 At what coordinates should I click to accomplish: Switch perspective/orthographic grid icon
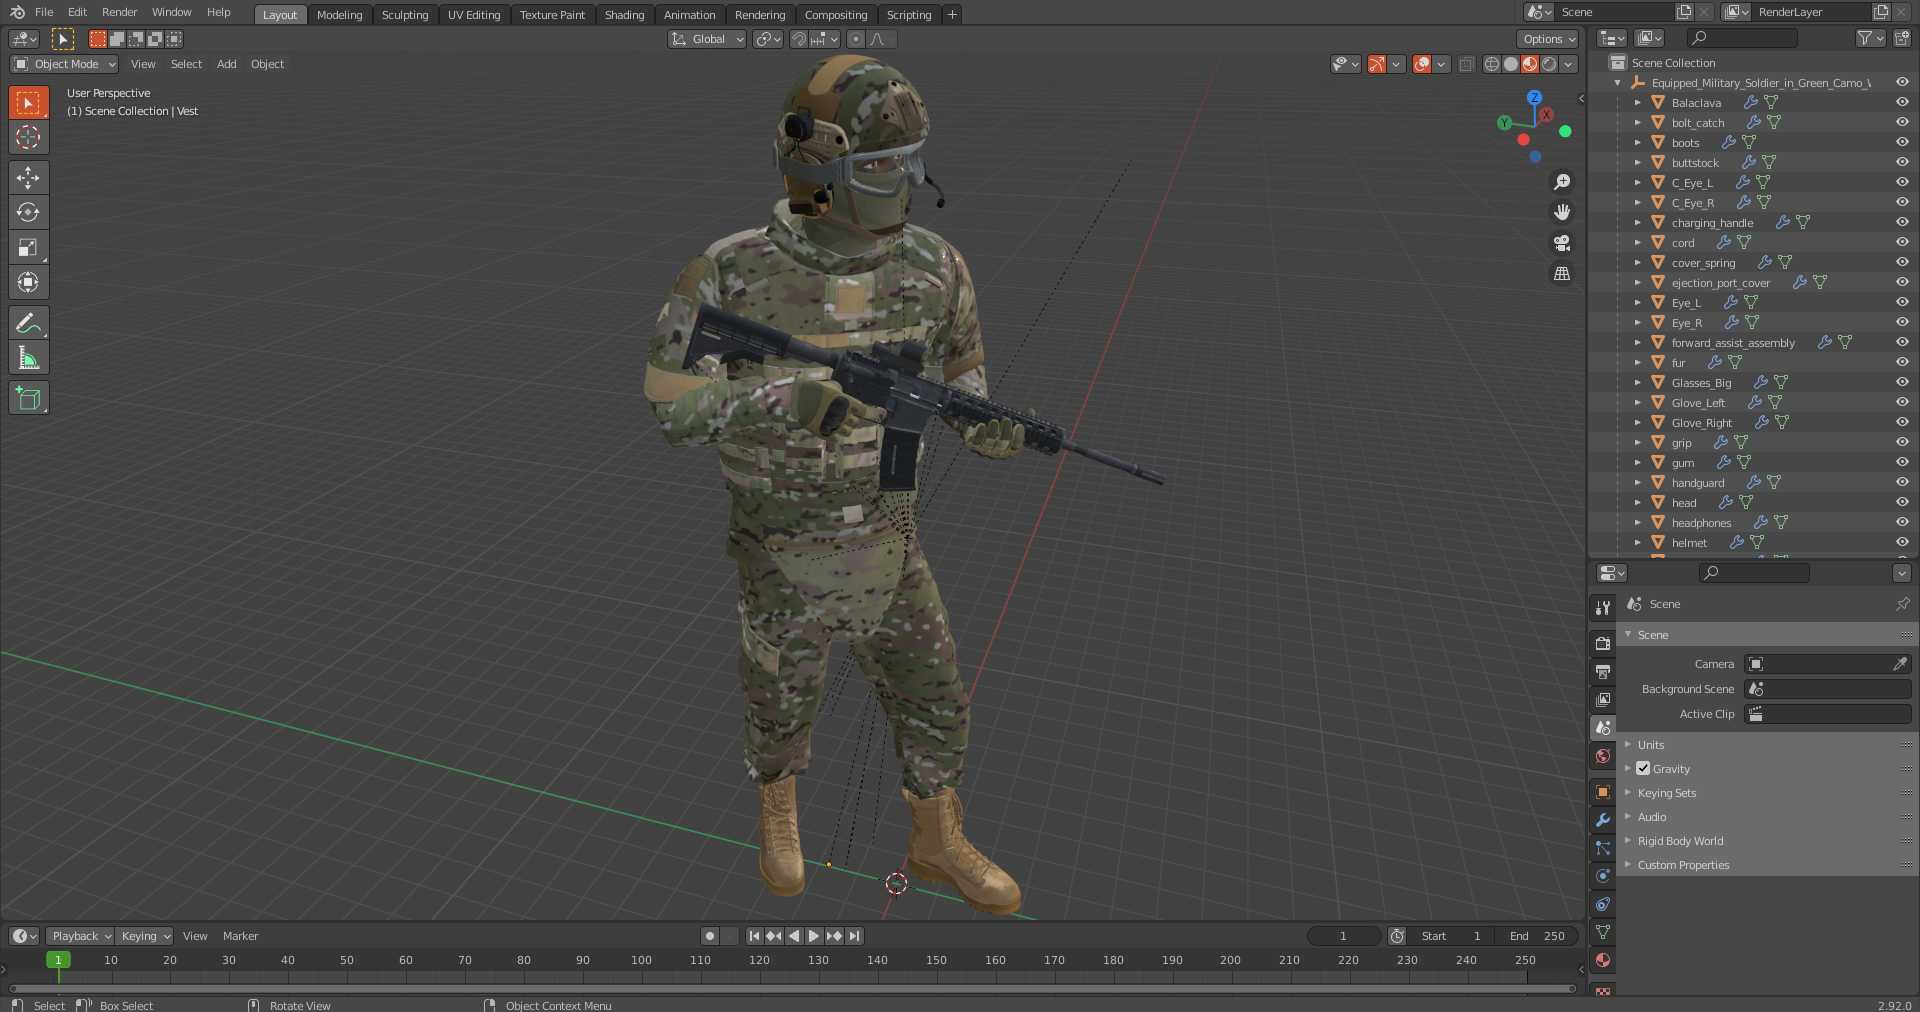point(1561,273)
